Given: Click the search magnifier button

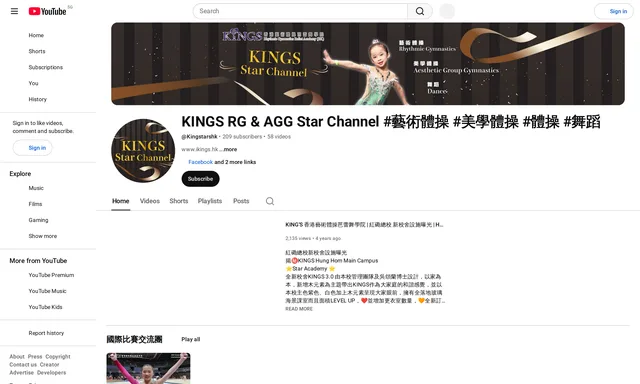Looking at the screenshot, I should (x=420, y=11).
